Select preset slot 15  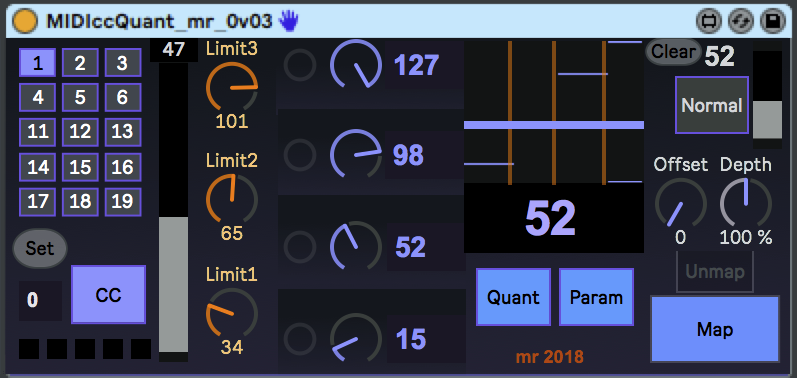pyautogui.click(x=80, y=167)
